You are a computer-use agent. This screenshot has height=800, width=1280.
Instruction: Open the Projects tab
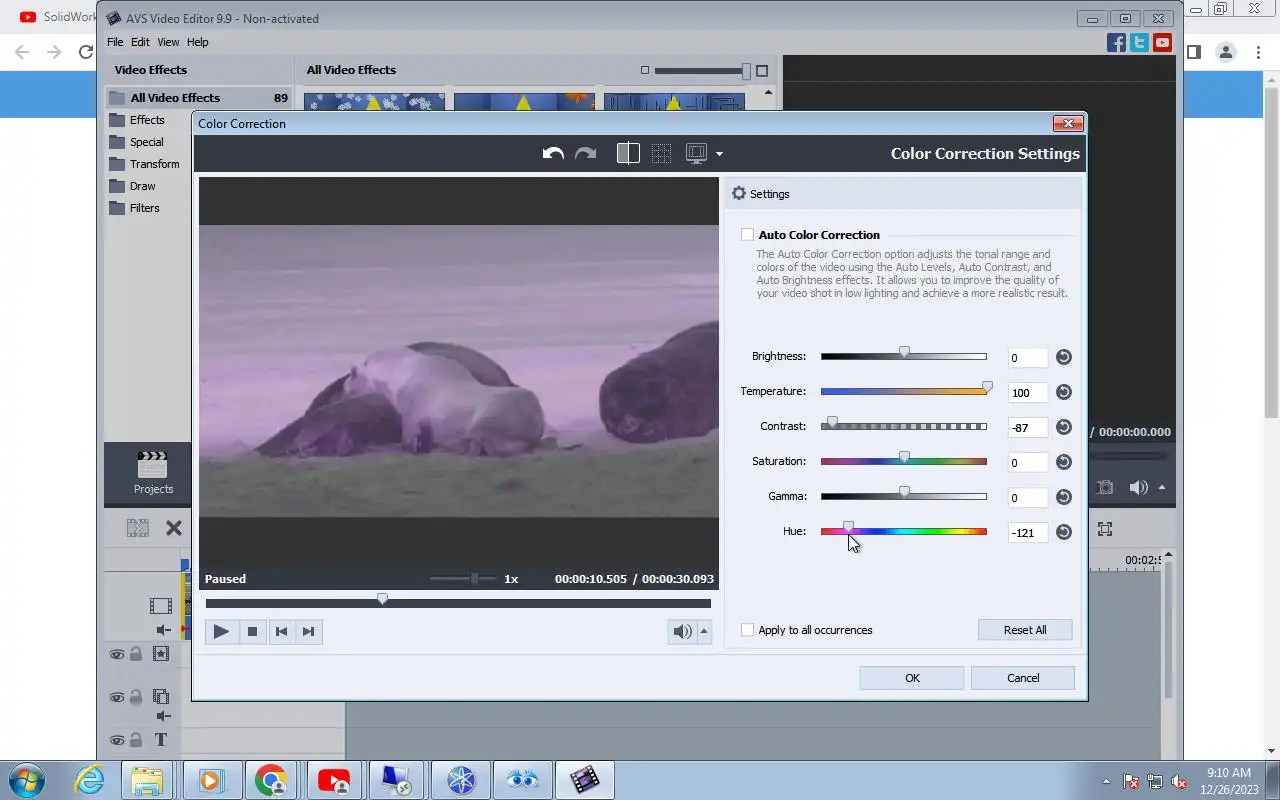coord(153,473)
